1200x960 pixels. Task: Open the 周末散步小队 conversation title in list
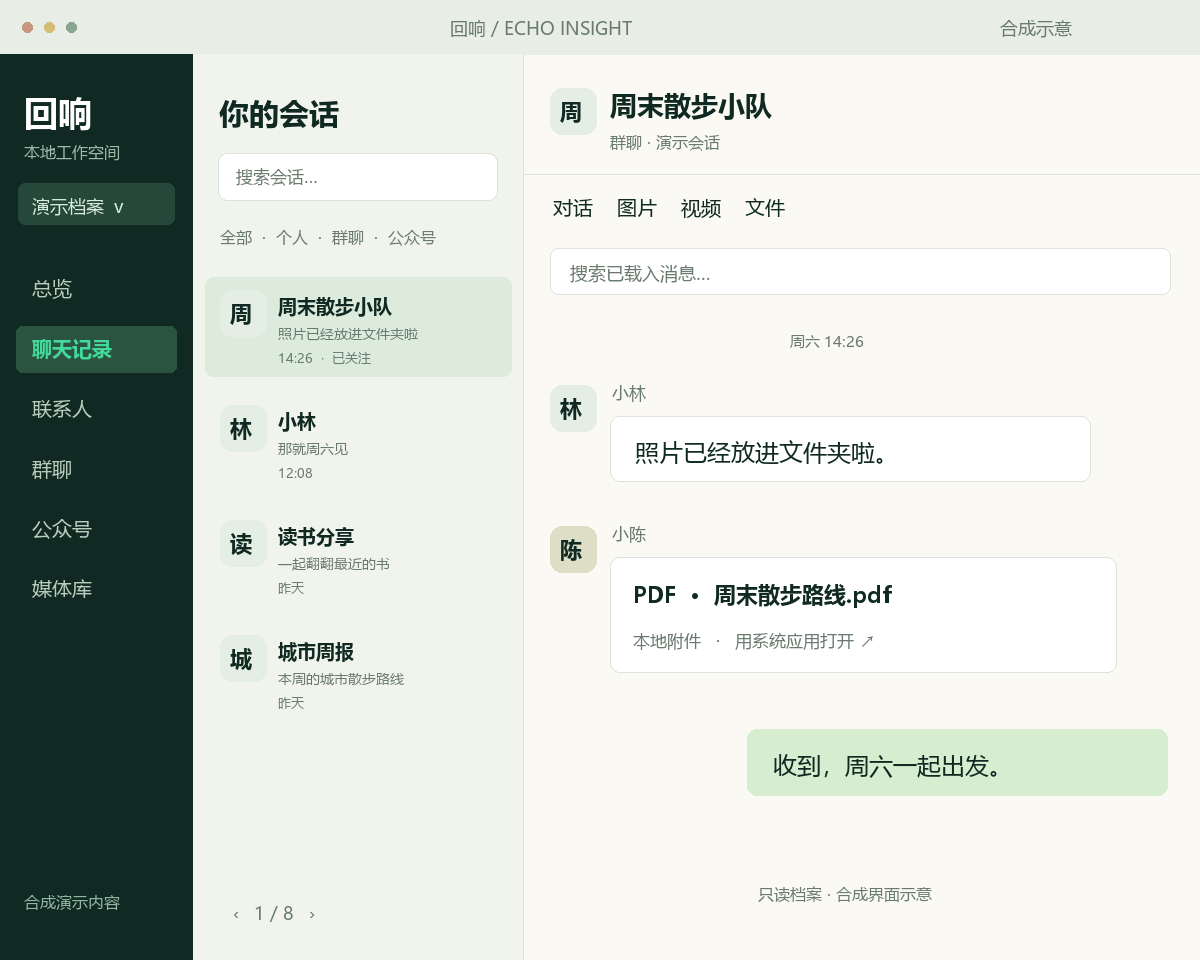[x=335, y=307]
